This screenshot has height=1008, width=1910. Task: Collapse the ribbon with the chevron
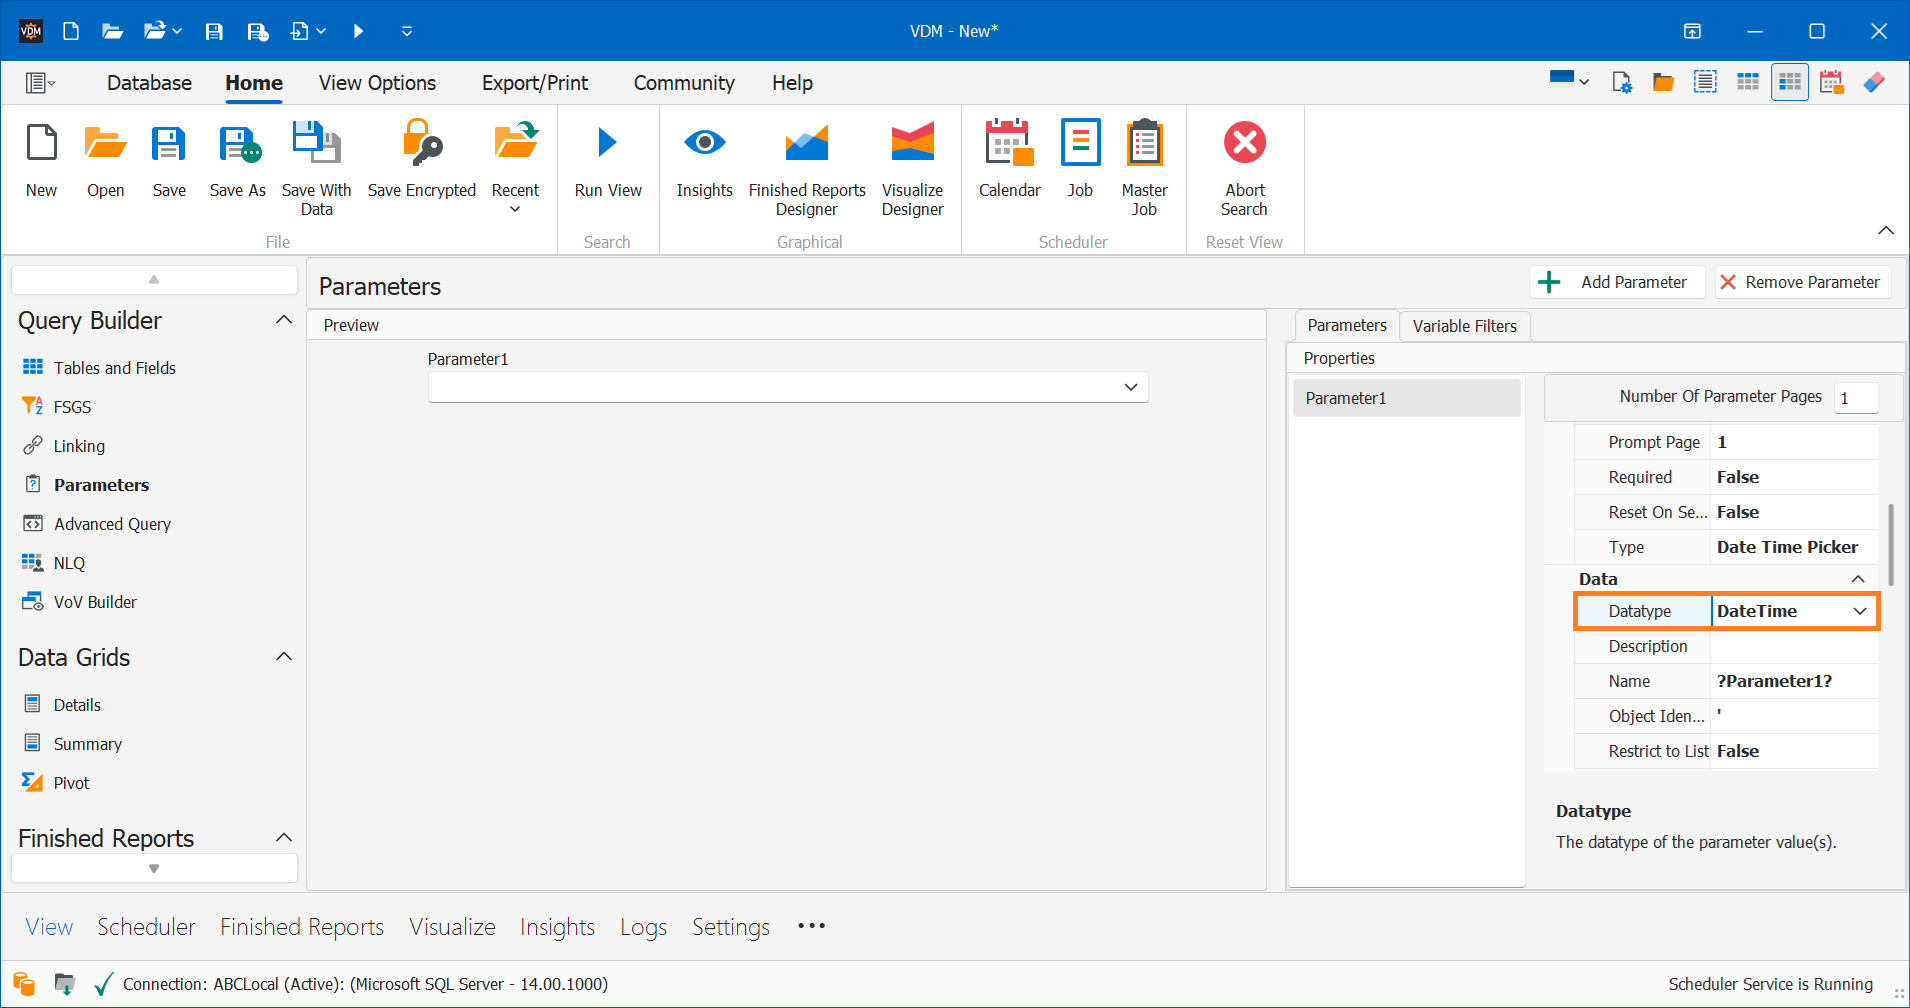point(1886,231)
